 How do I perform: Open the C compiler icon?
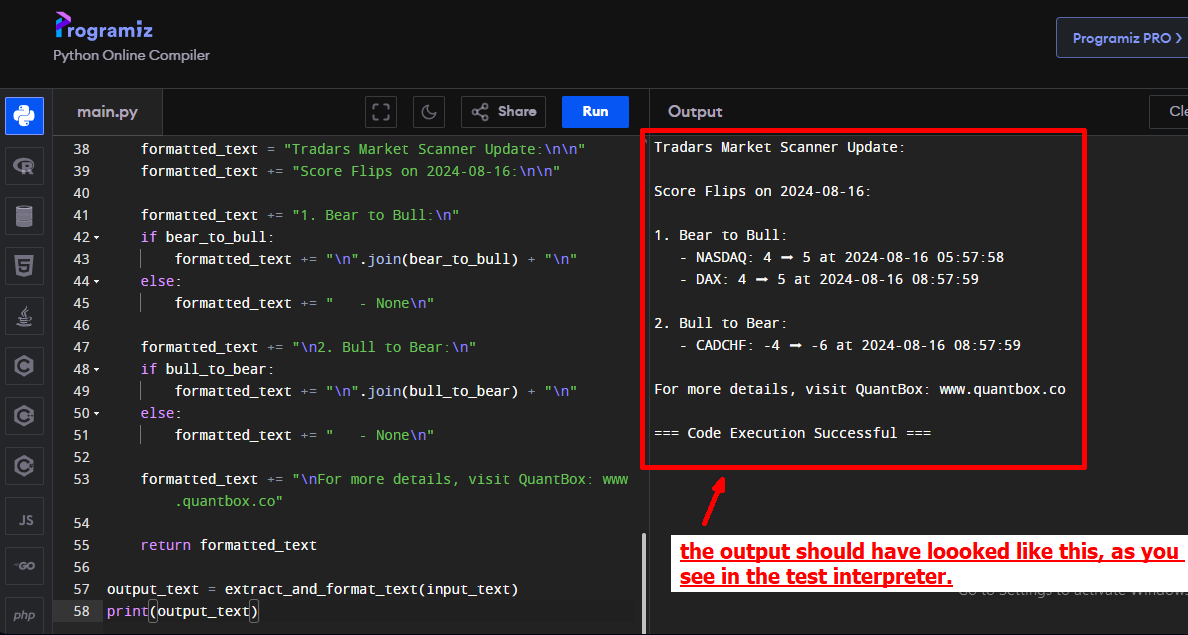tap(24, 366)
